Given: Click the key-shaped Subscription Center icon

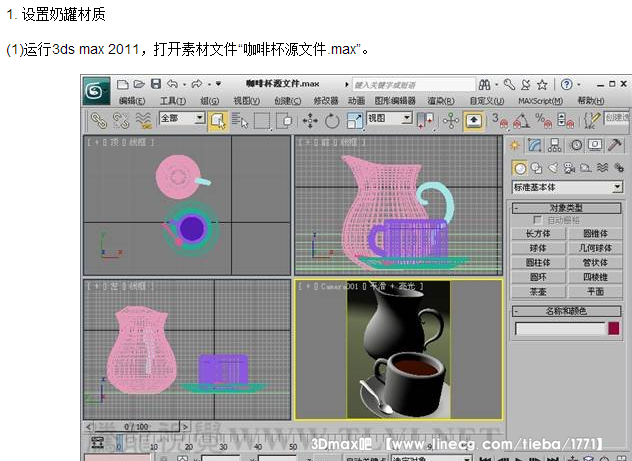Looking at the screenshot, I should click(x=509, y=84).
